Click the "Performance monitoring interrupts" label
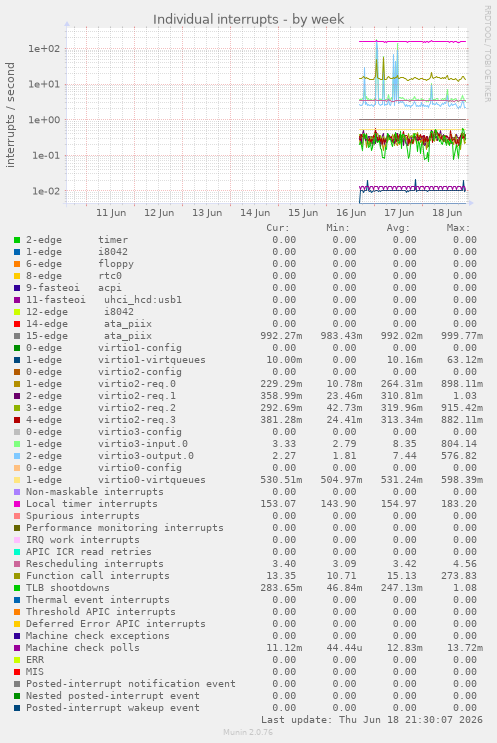Image resolution: width=497 pixels, height=743 pixels. pos(125,528)
